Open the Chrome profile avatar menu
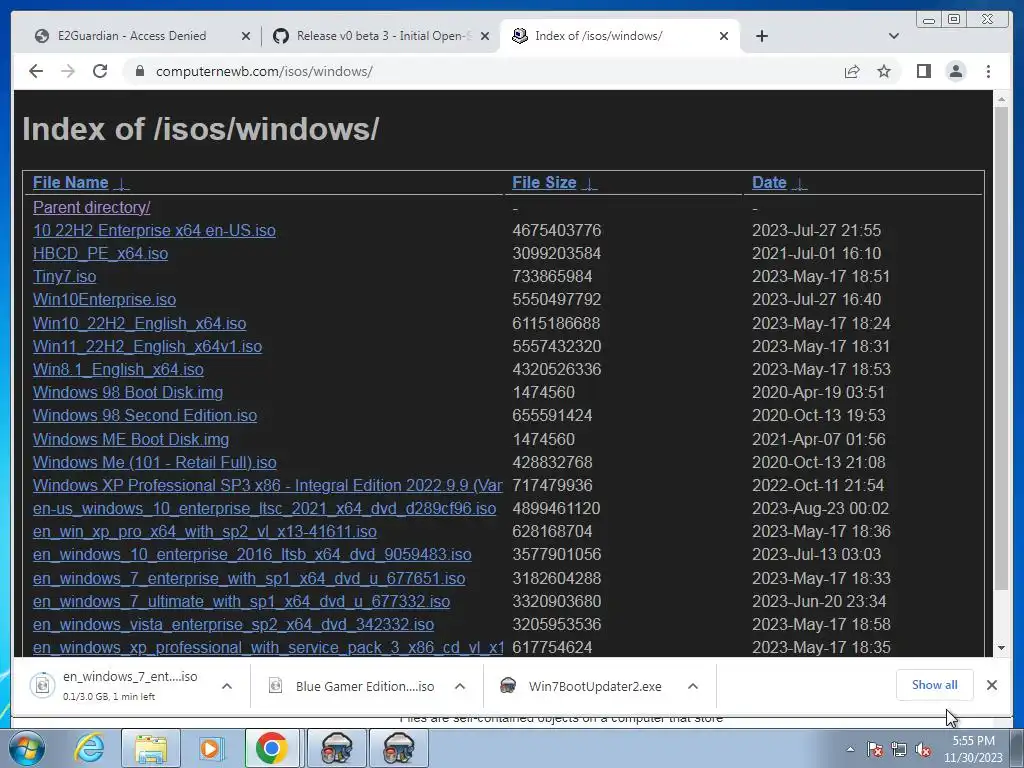Viewport: 1024px width, 768px height. point(955,71)
